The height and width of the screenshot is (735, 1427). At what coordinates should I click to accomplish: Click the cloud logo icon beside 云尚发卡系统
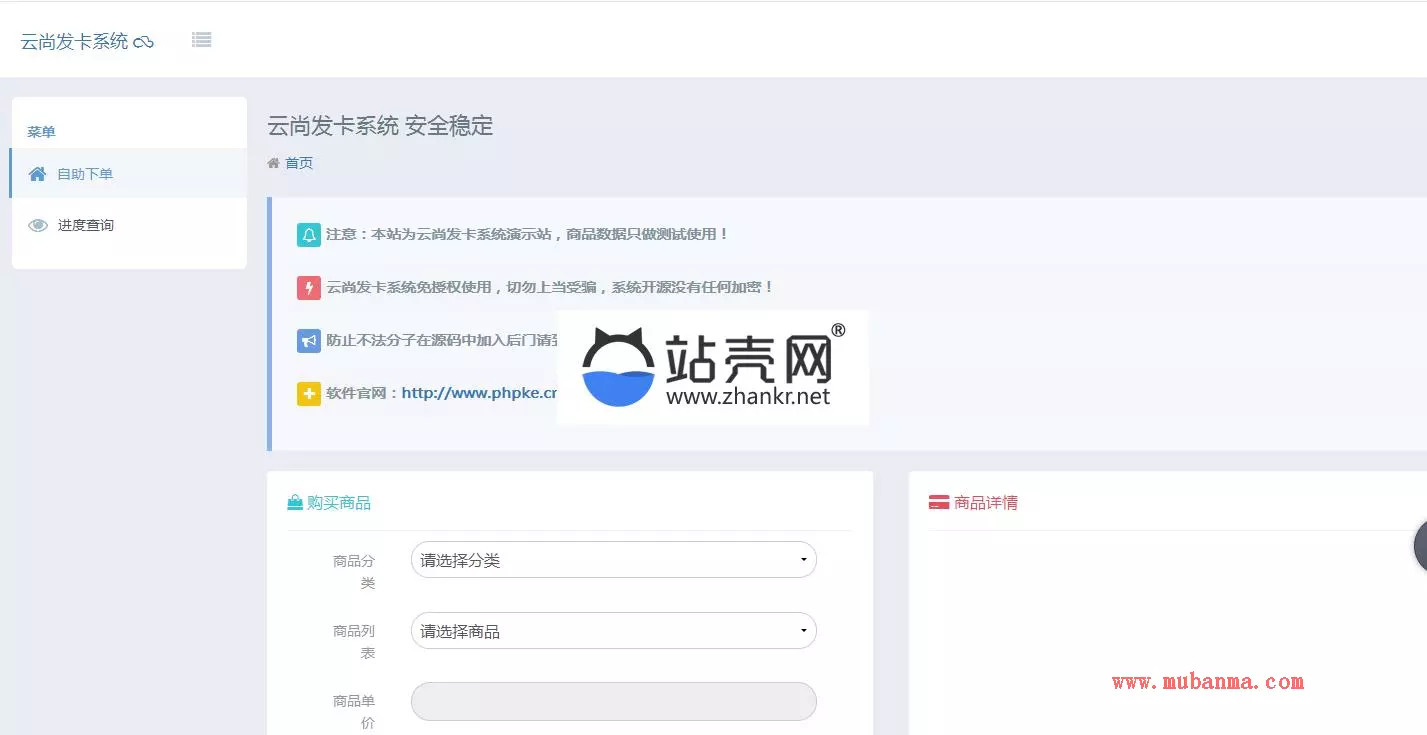pyautogui.click(x=144, y=42)
